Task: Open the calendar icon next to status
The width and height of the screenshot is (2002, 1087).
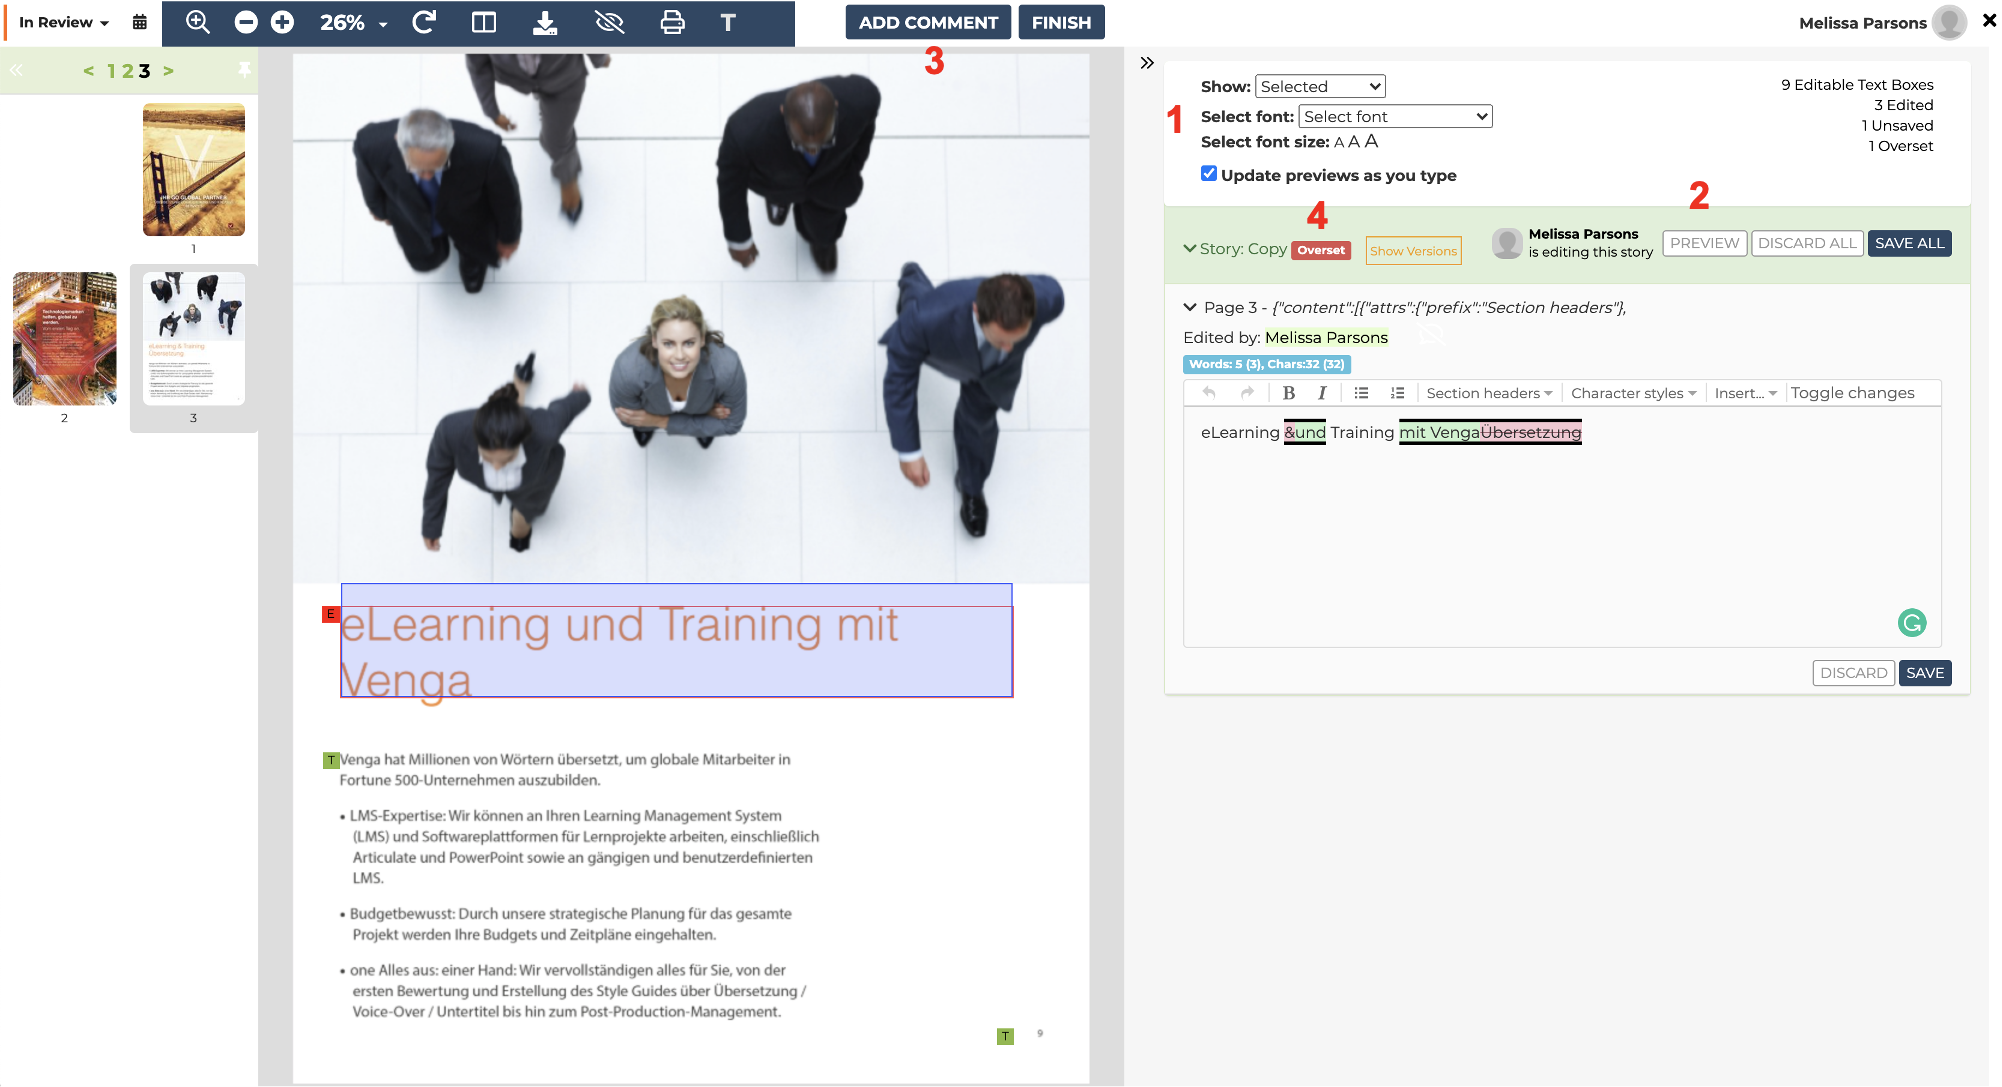Action: coord(140,22)
